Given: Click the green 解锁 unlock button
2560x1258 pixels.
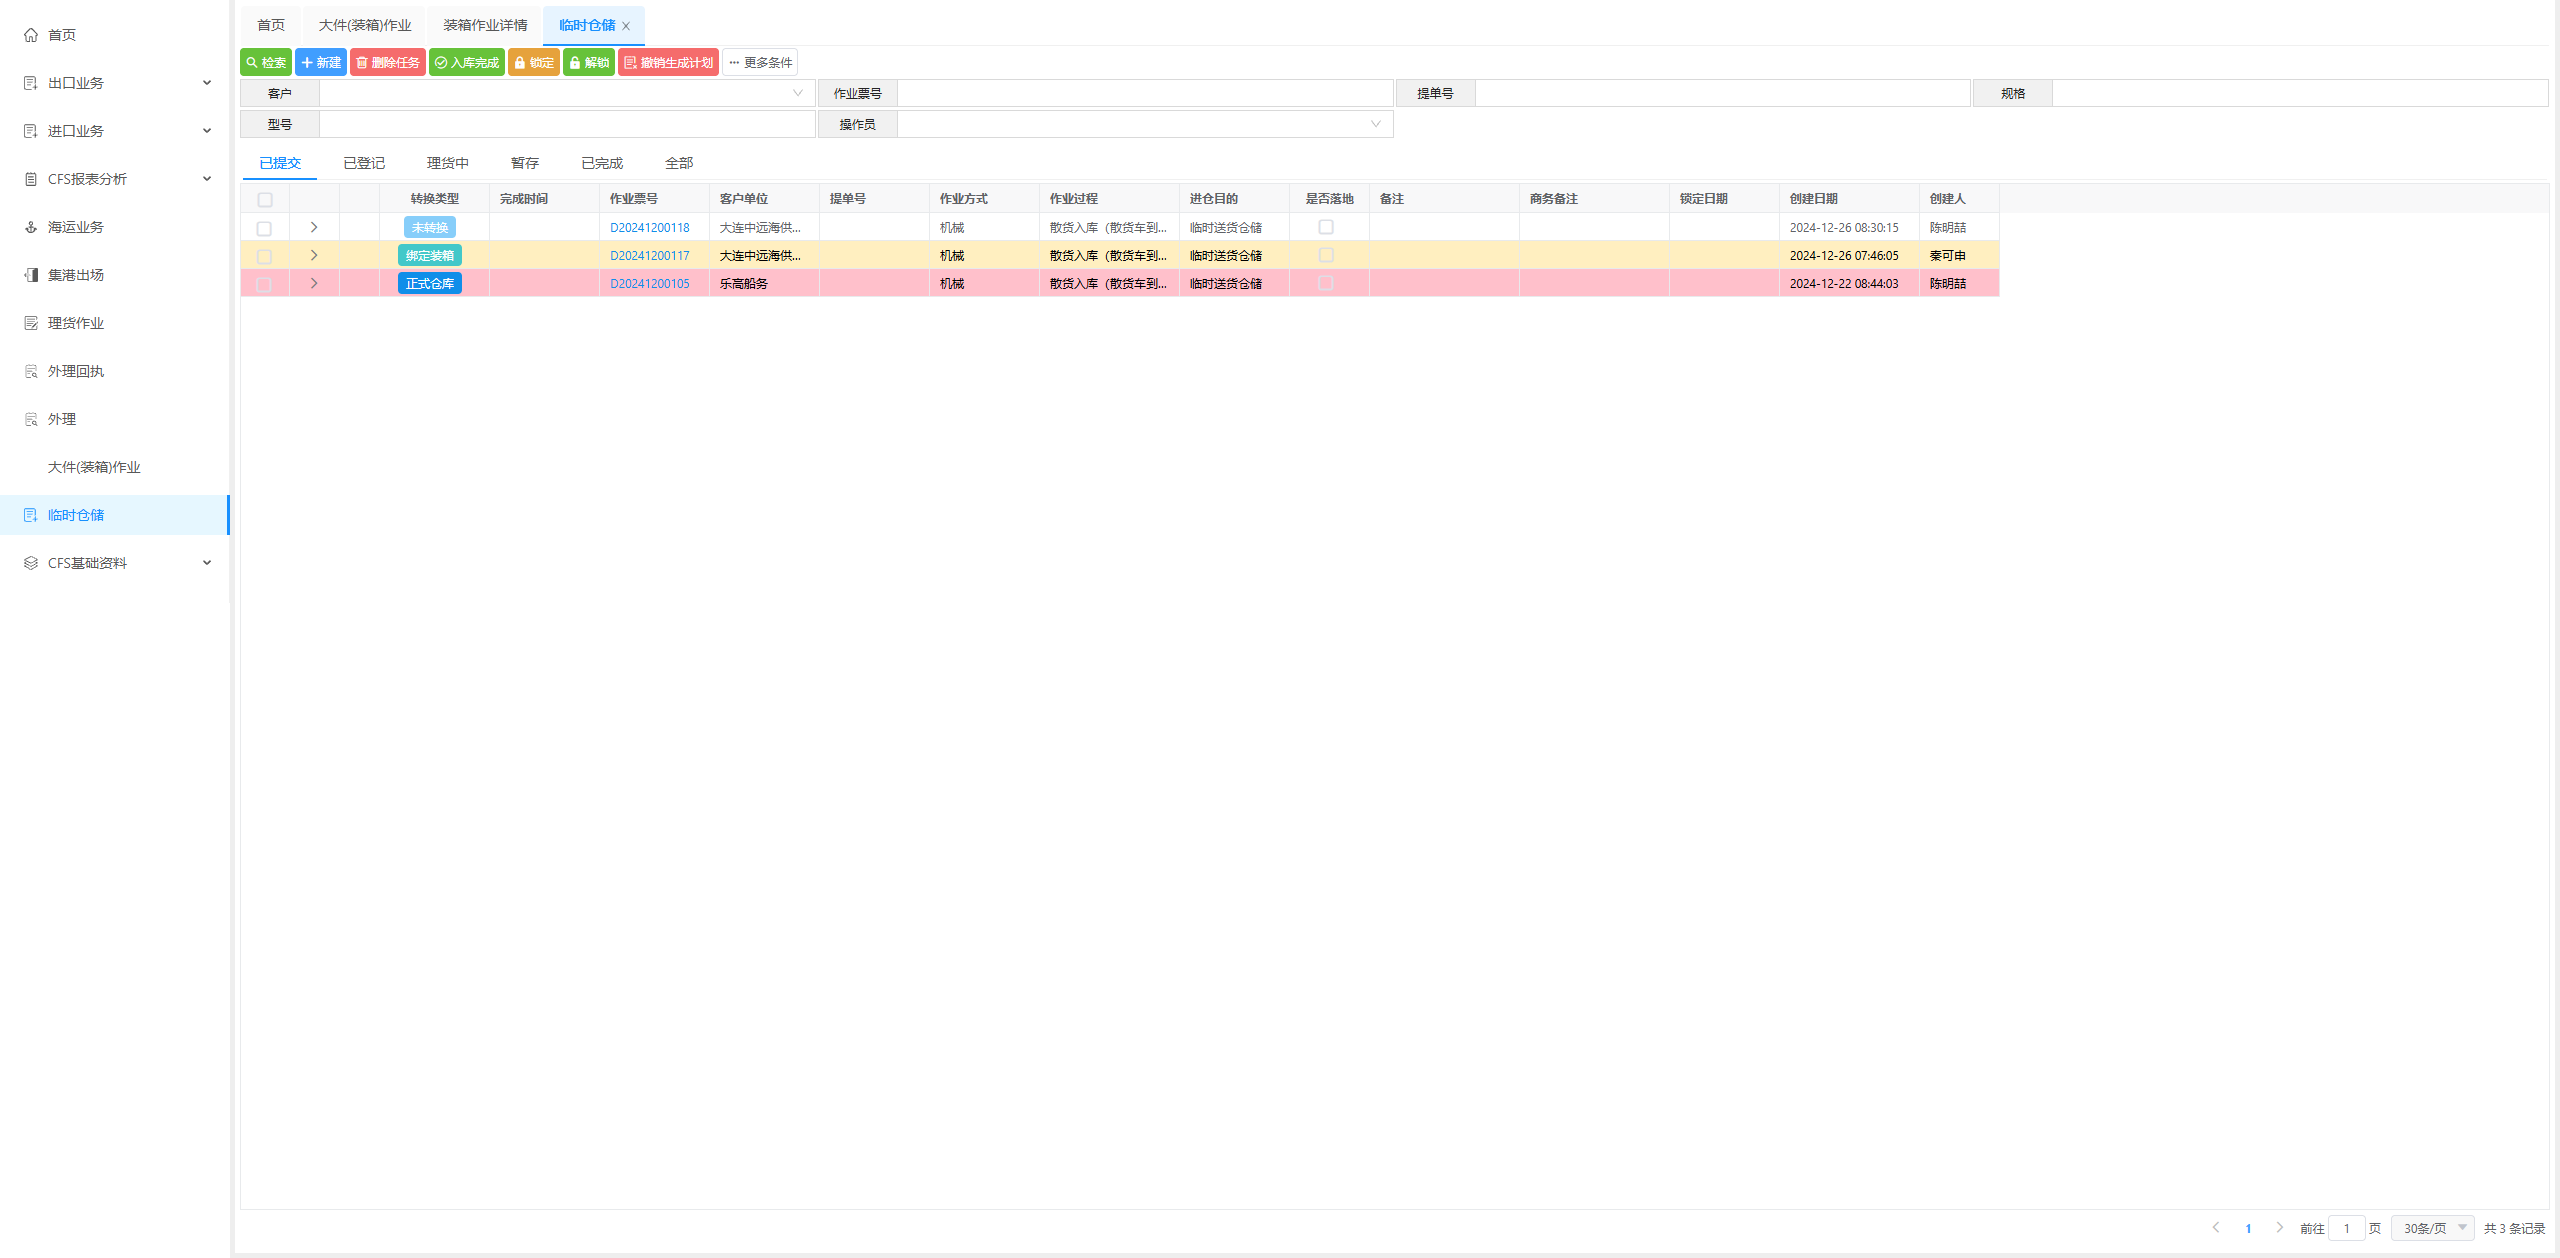Looking at the screenshot, I should [589, 62].
